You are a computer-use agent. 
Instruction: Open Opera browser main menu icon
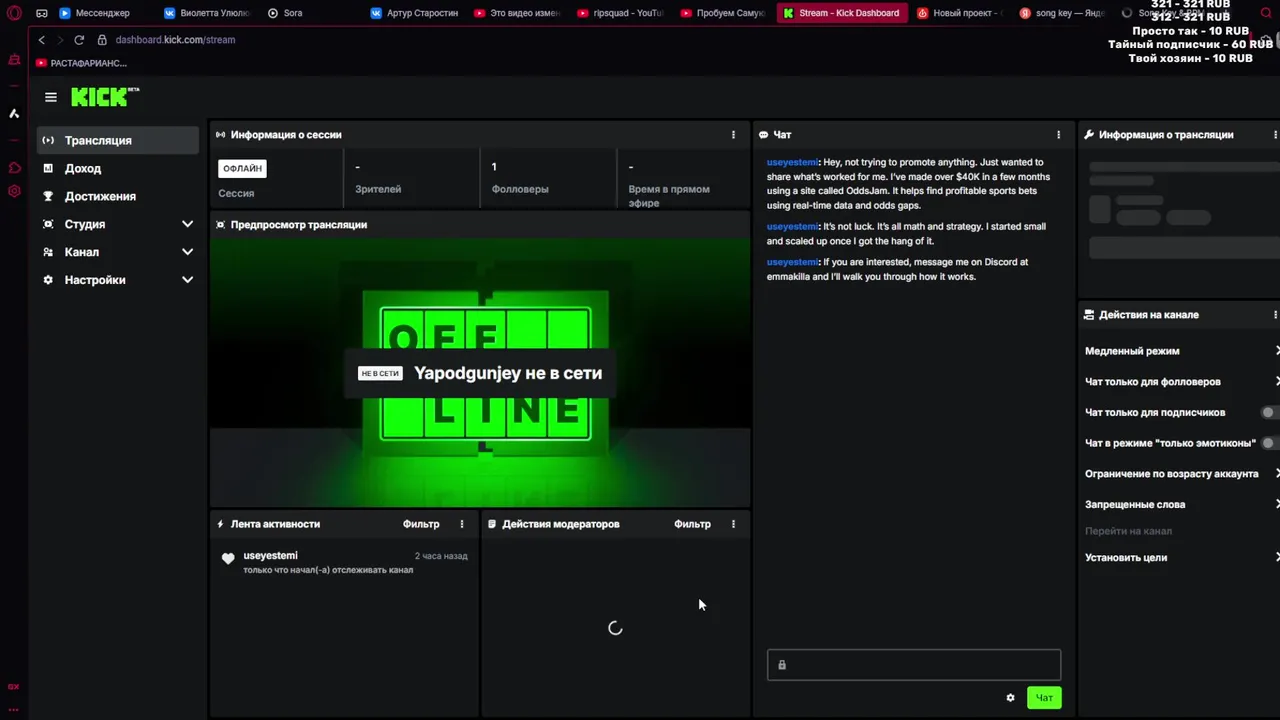pyautogui.click(x=14, y=13)
